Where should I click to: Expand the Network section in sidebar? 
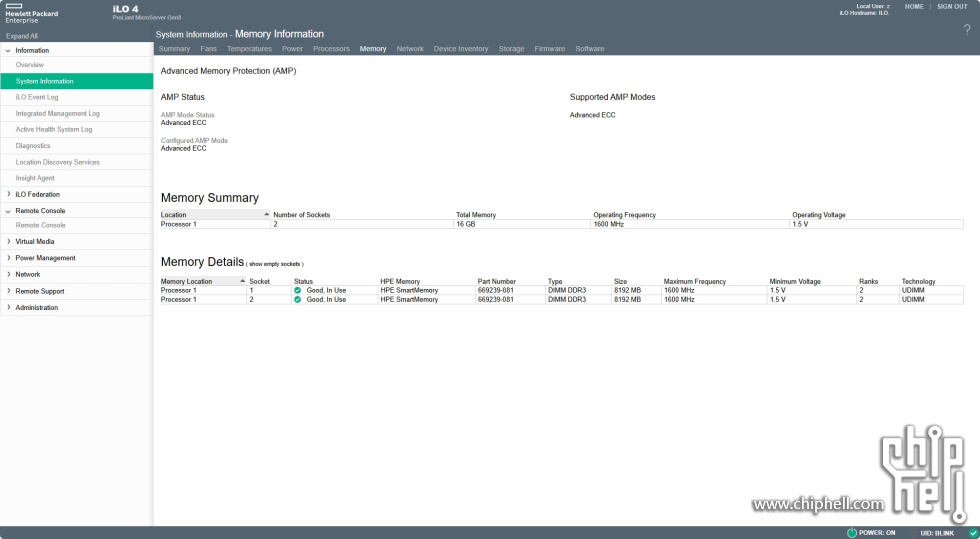point(8,274)
